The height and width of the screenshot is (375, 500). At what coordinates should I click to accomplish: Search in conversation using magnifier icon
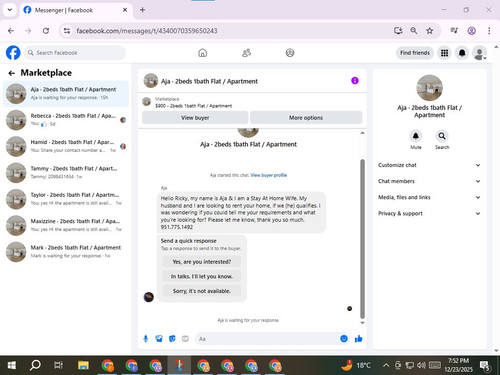[x=442, y=136]
